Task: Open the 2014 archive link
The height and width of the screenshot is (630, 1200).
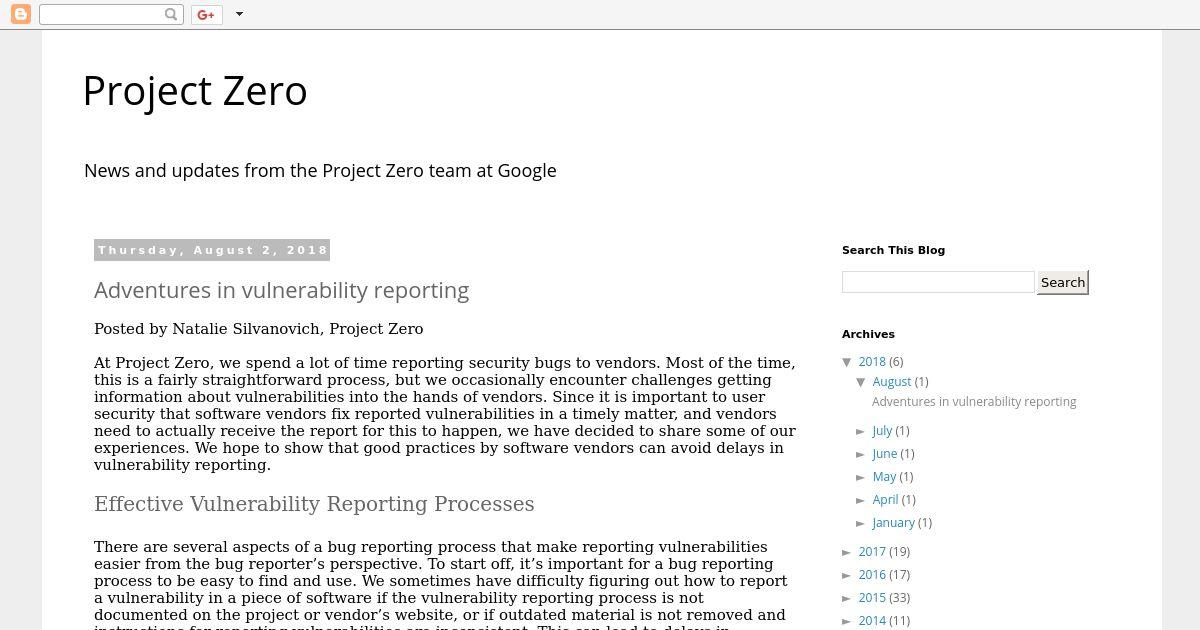Action: (872, 621)
